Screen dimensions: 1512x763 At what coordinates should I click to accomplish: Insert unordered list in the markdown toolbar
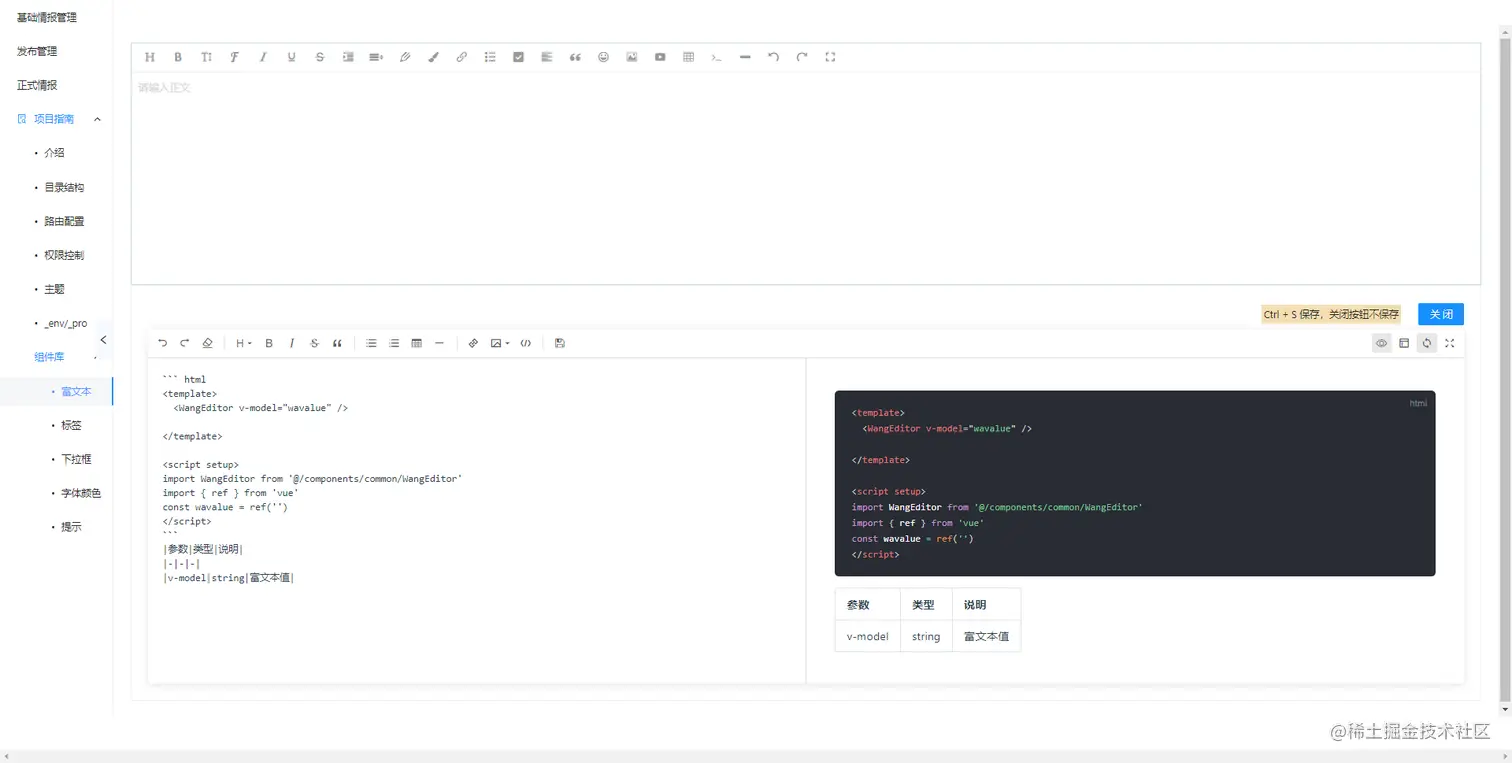pos(371,343)
